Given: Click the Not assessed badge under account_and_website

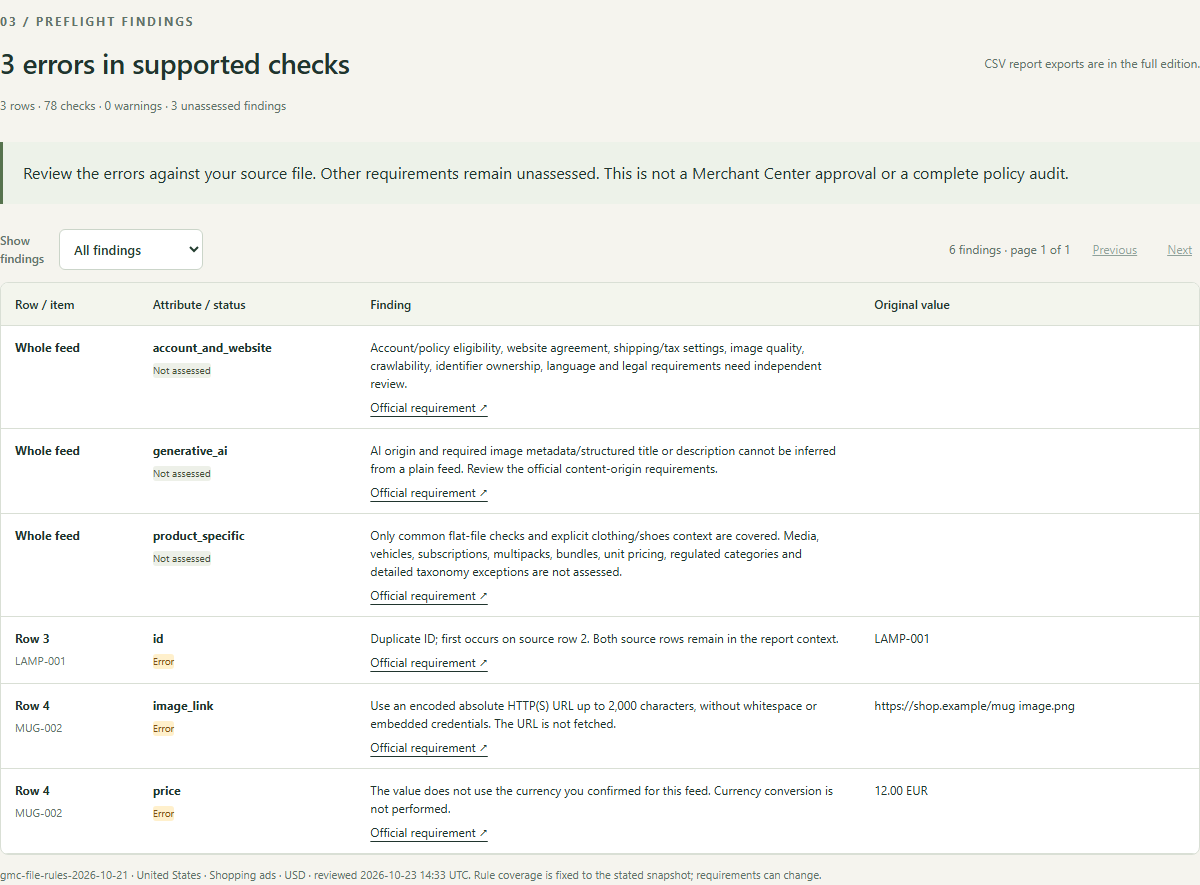Looking at the screenshot, I should coord(182,371).
